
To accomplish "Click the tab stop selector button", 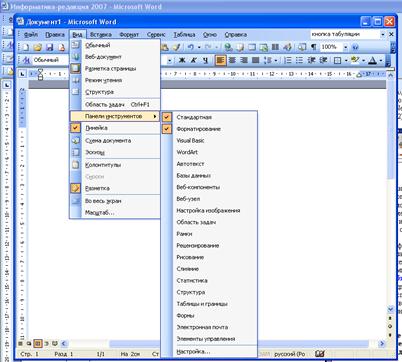I will [x=22, y=74].
